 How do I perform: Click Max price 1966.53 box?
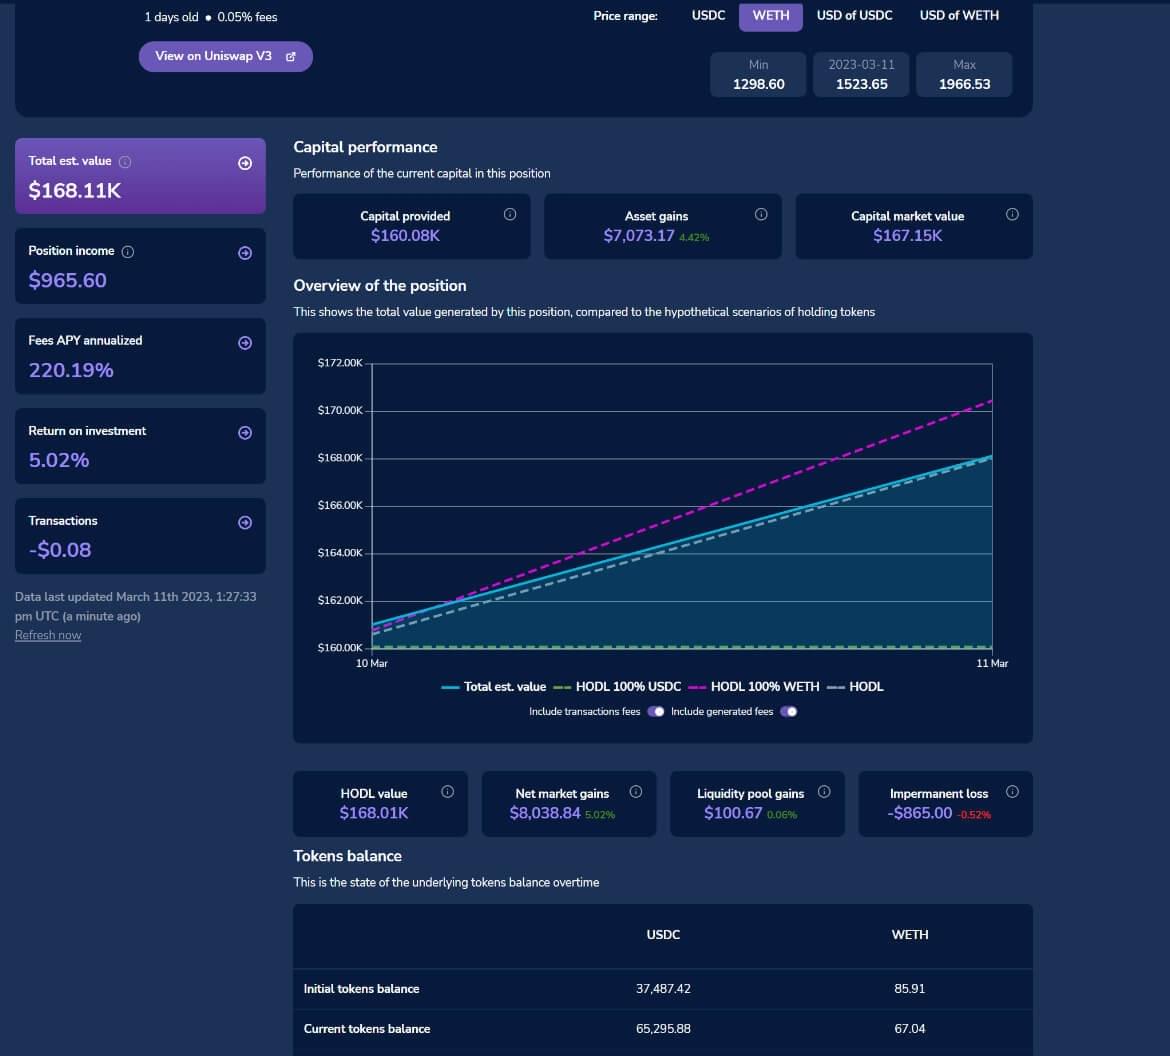(x=964, y=75)
